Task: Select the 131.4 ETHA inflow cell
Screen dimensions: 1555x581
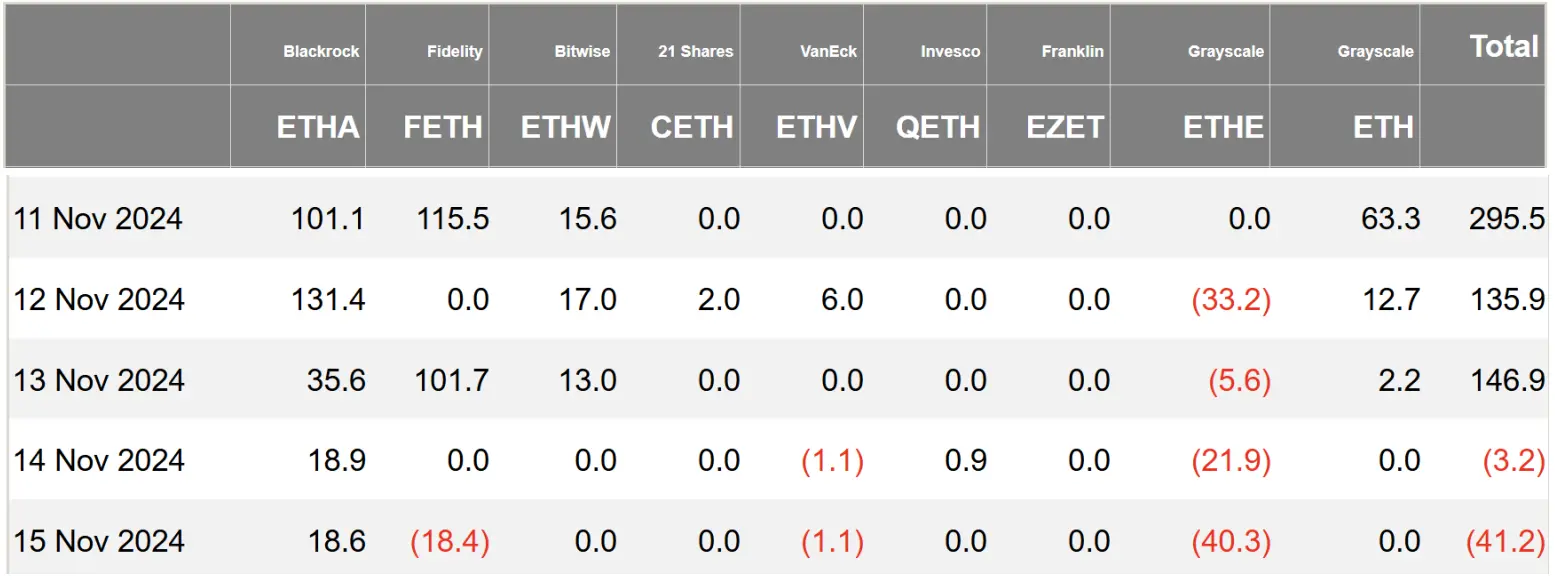Action: (x=328, y=299)
